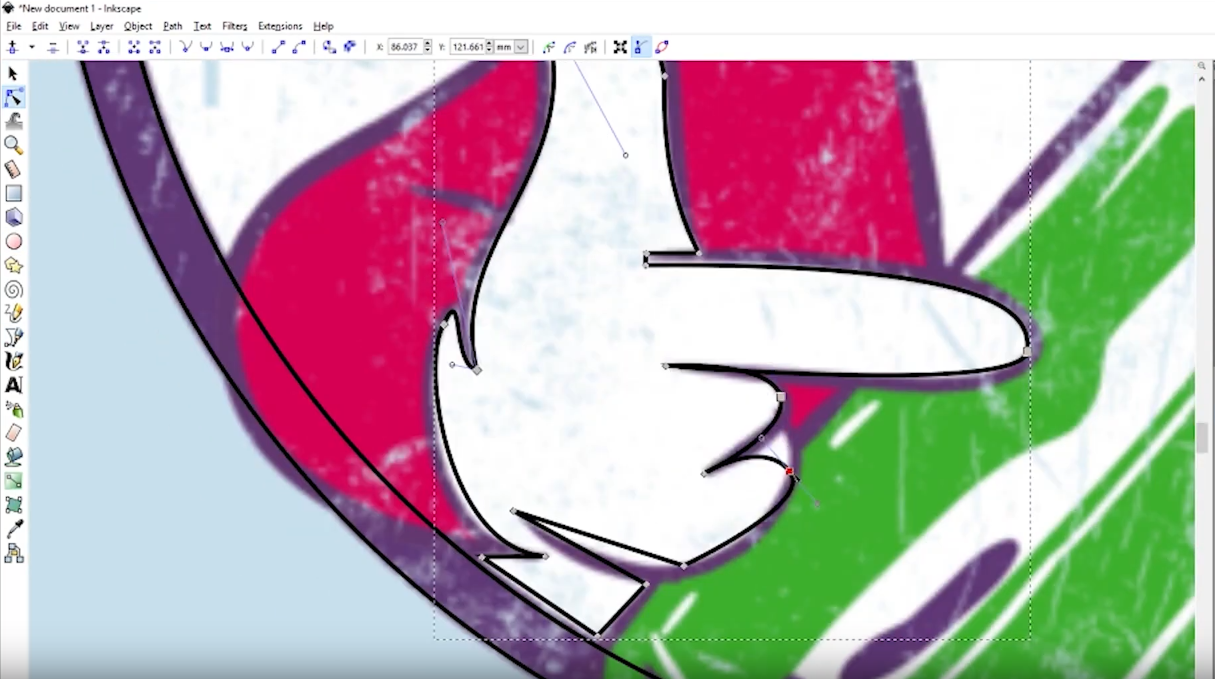
Task: Select the Measure ruler tool
Action: (x=13, y=169)
